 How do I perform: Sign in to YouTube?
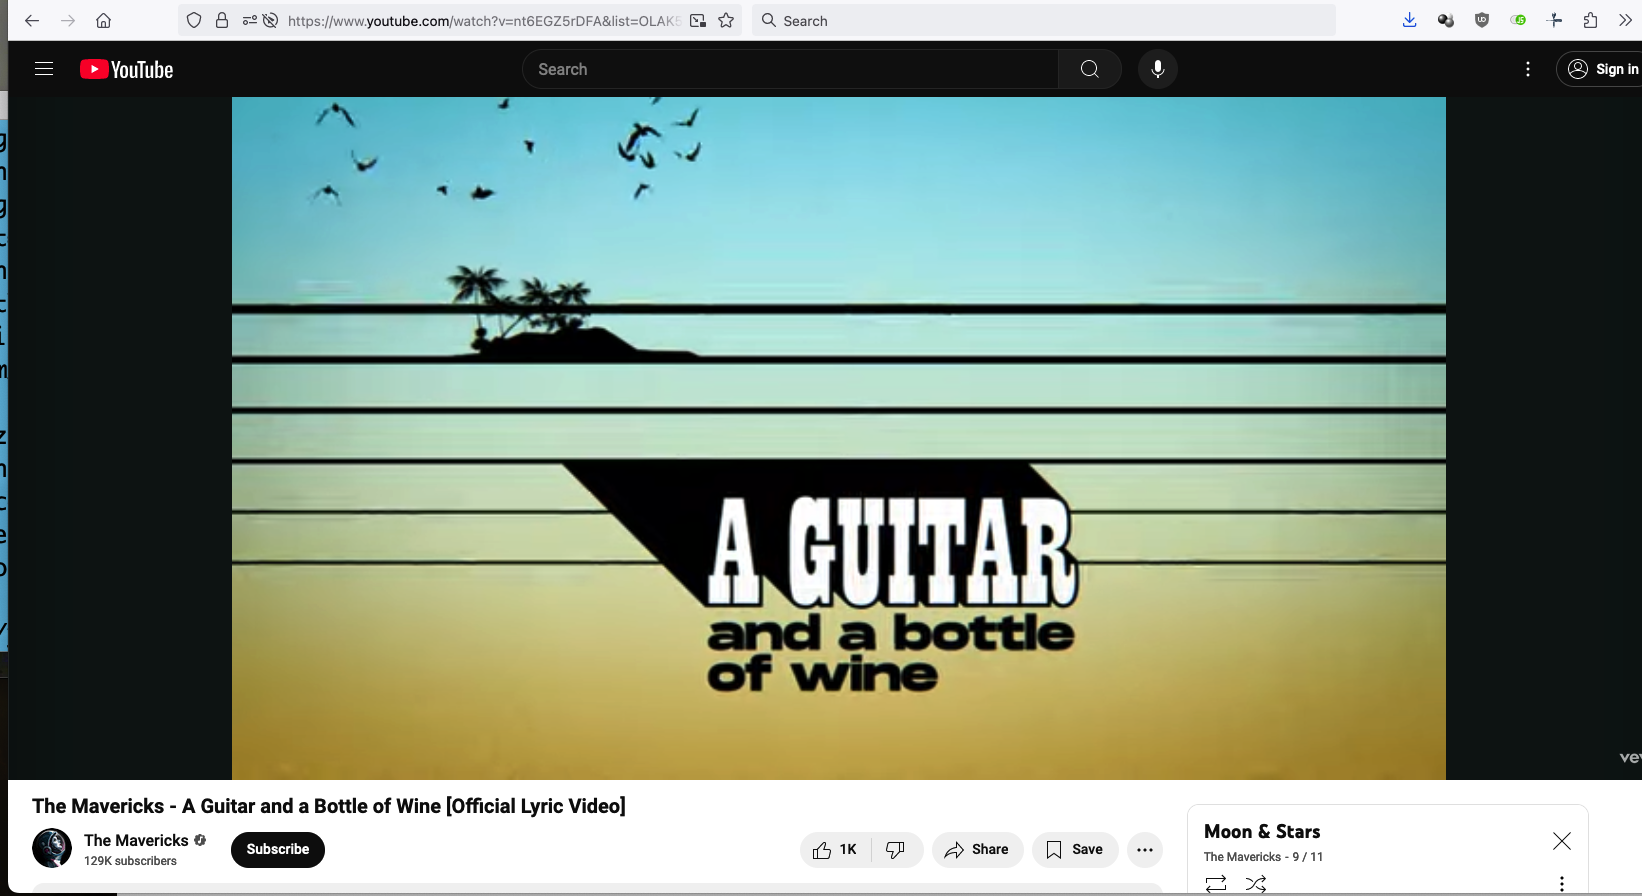coord(1602,69)
